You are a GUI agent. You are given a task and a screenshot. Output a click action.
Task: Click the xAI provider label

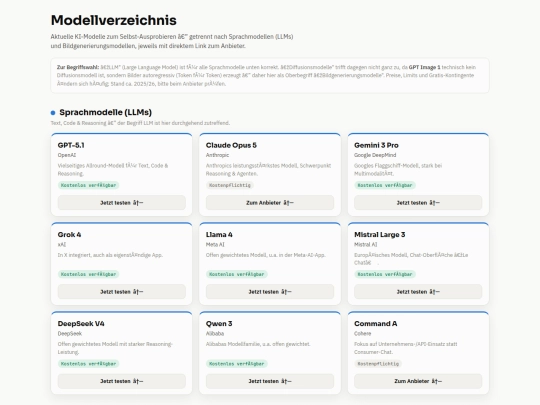[62, 245]
